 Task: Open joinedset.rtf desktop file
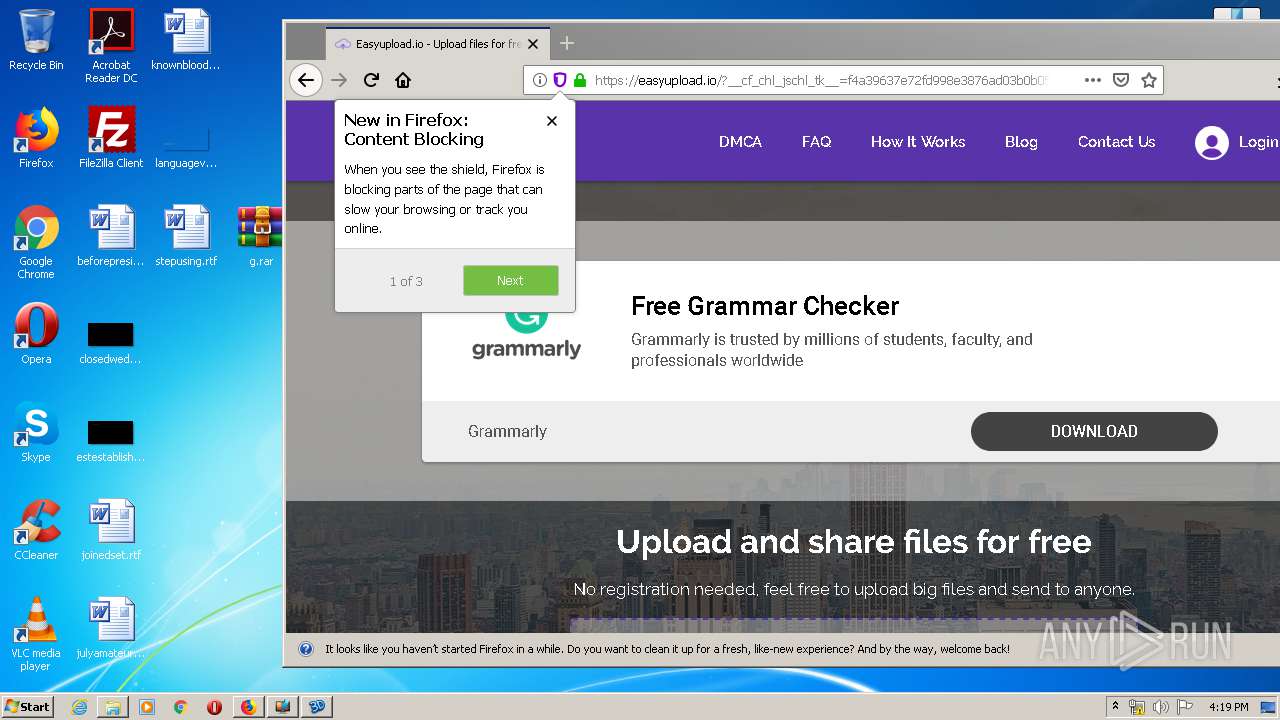pos(111,530)
